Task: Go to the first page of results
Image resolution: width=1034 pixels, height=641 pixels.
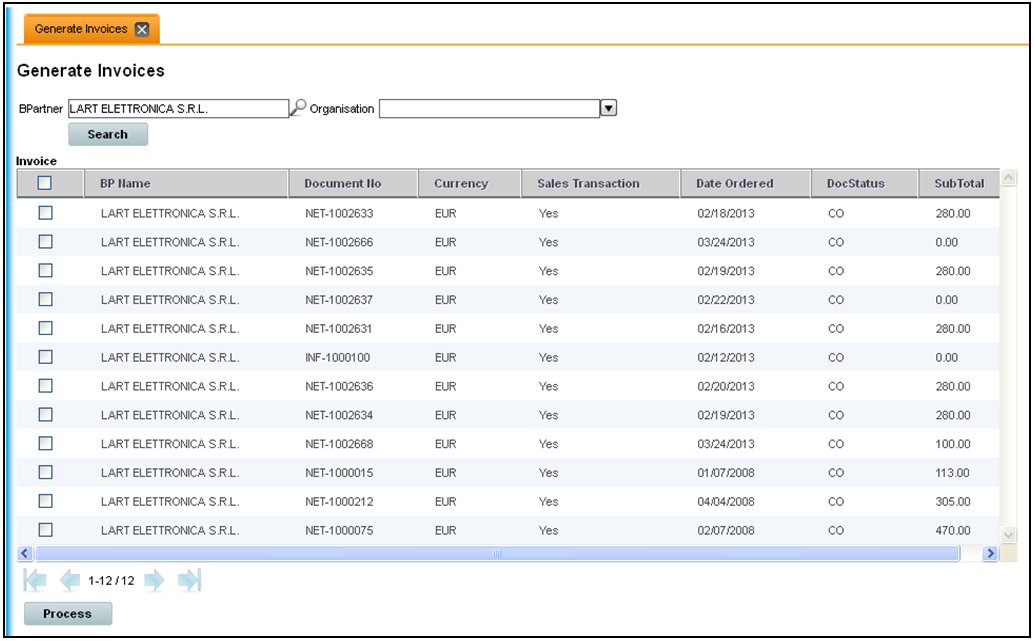Action: (x=36, y=580)
